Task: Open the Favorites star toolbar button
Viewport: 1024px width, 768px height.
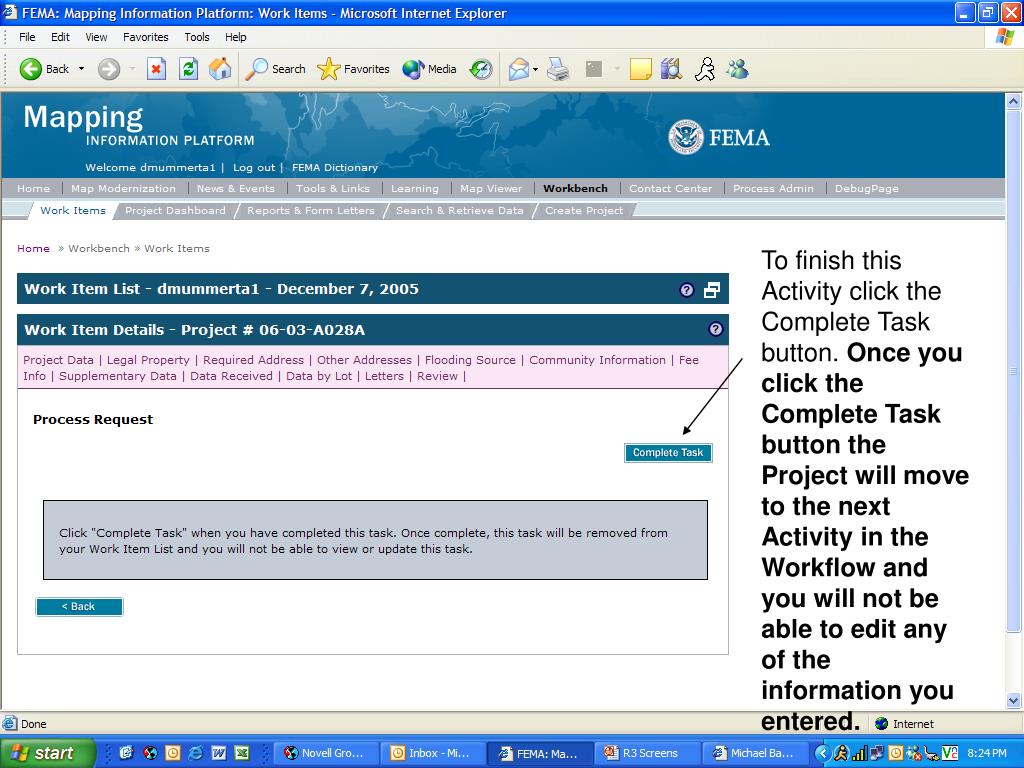Action: coord(353,69)
